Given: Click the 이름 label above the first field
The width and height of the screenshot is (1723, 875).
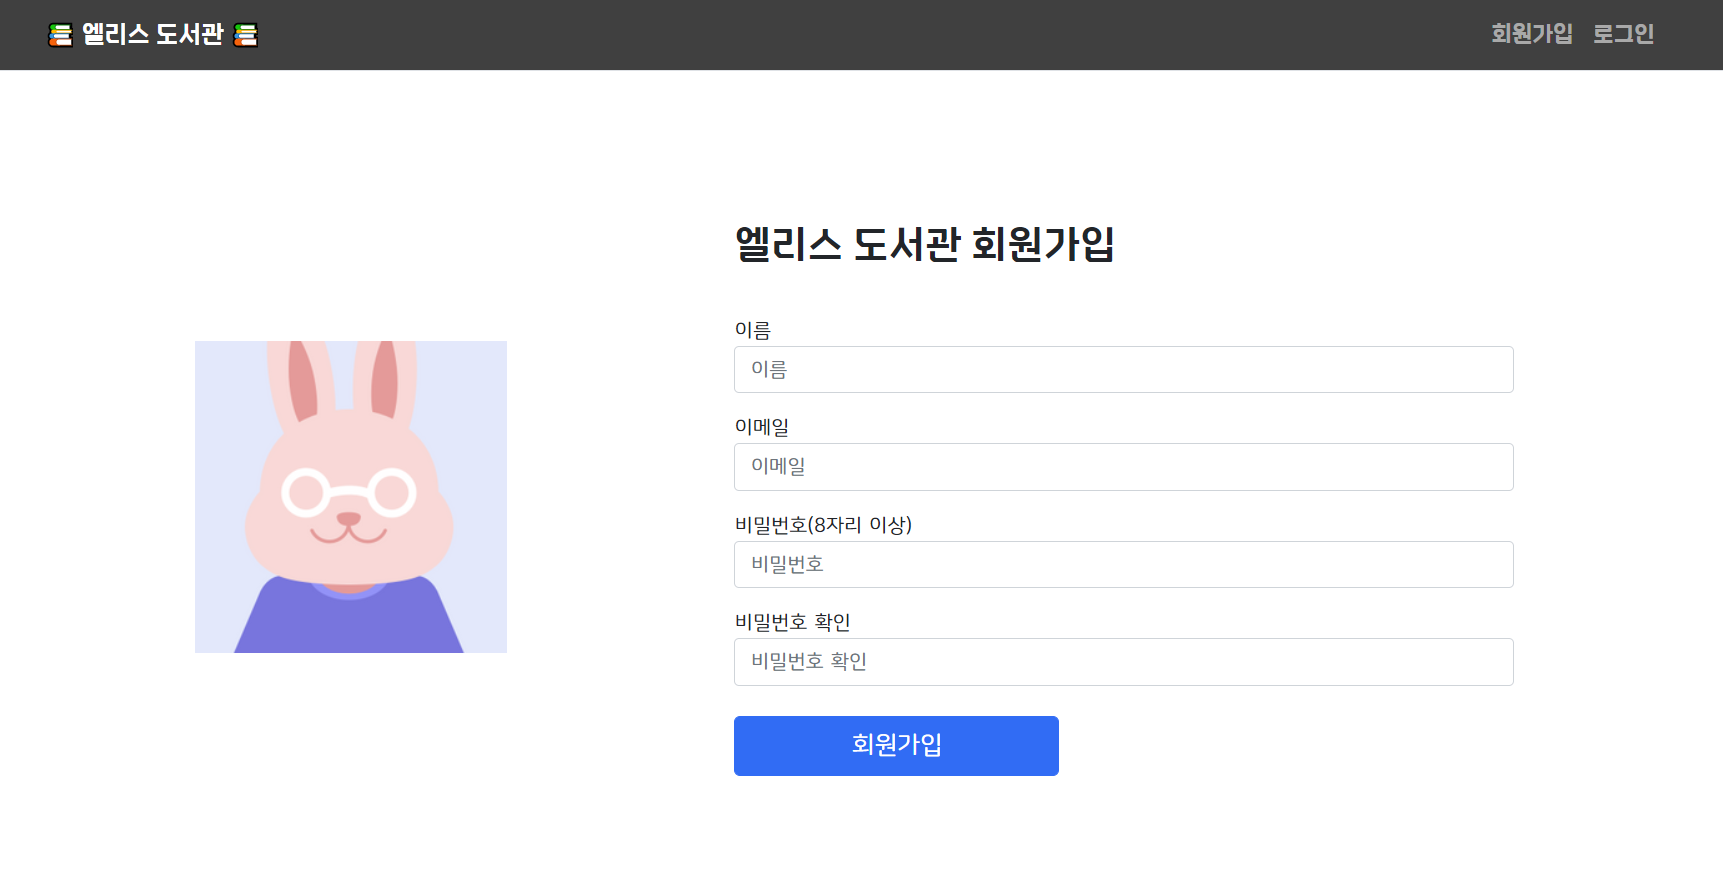Looking at the screenshot, I should [x=753, y=330].
